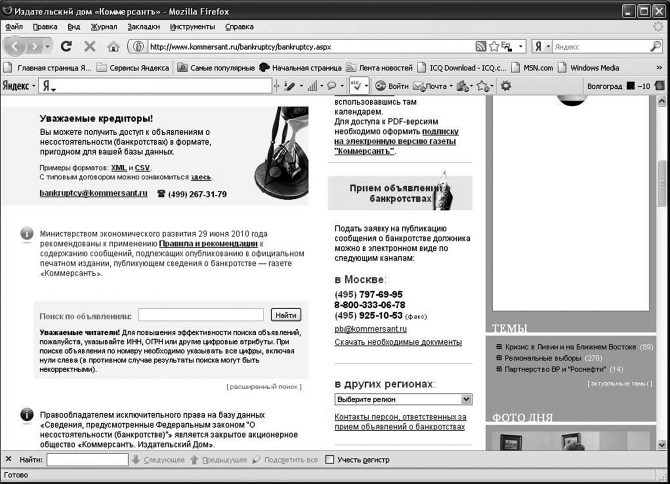Subscribe via the RSS feed icon in address bar
This screenshot has height=484, width=670.
pos(481,47)
